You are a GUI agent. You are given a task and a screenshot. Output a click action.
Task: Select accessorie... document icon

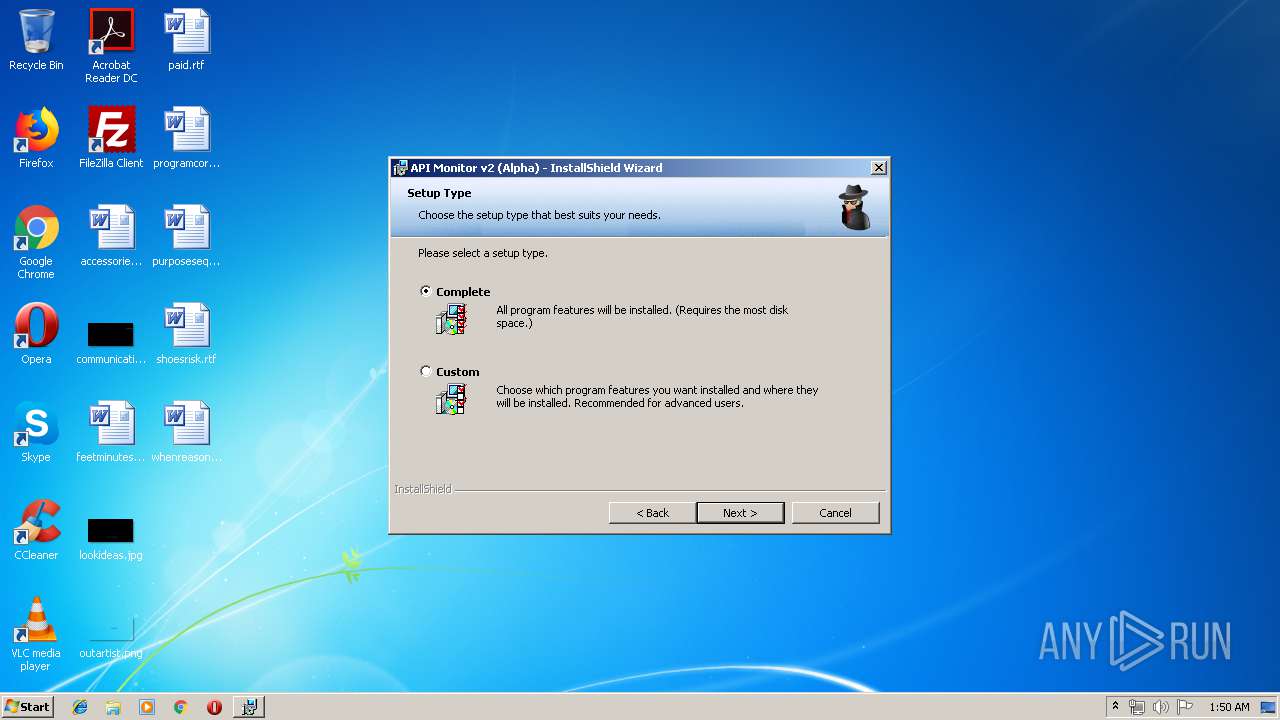[111, 236]
